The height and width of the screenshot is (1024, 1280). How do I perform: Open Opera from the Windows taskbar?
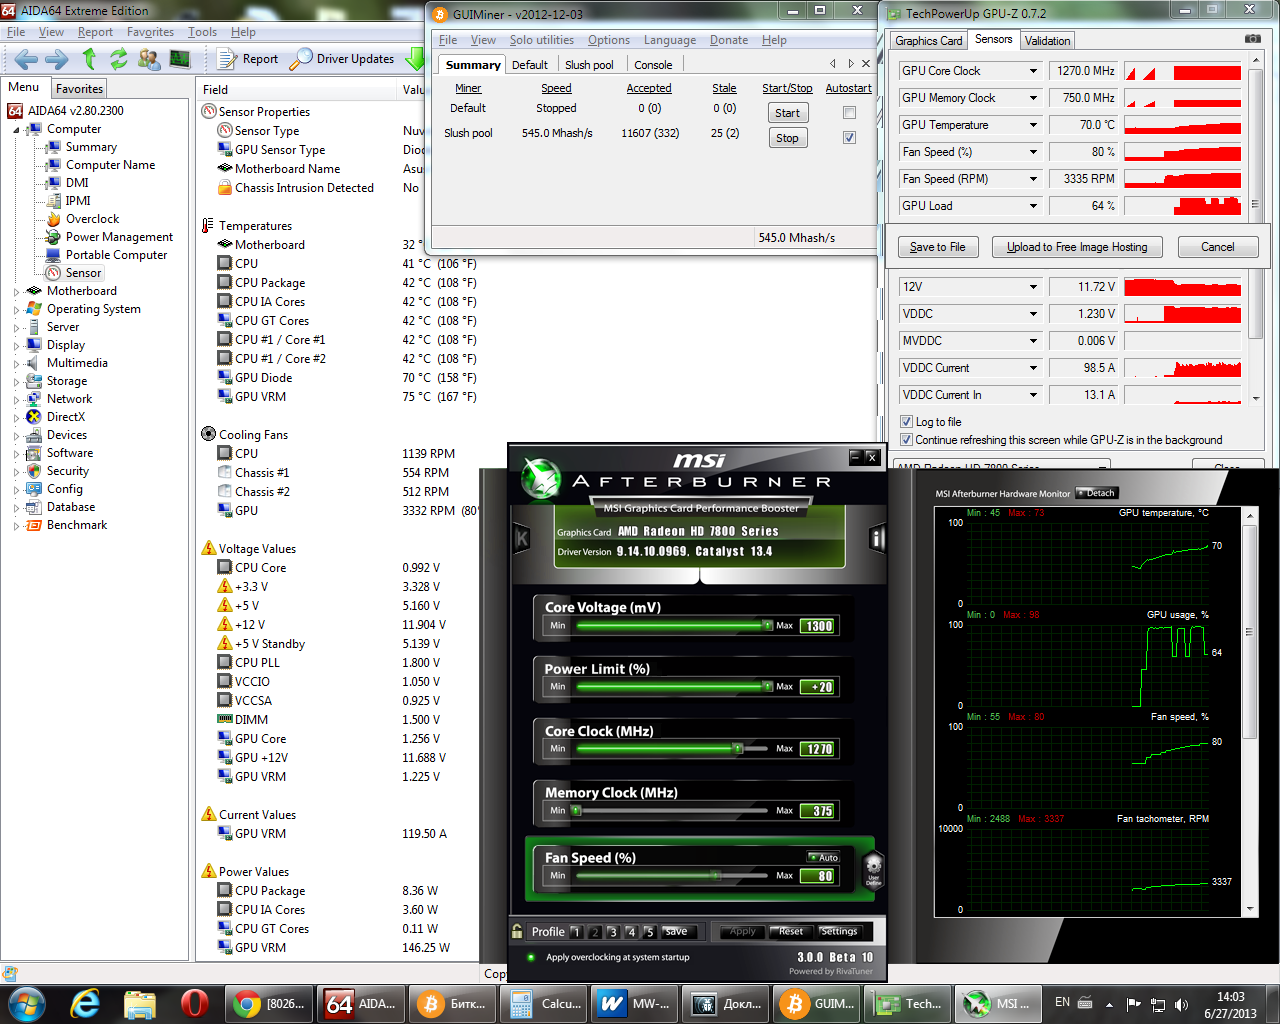coord(194,1003)
